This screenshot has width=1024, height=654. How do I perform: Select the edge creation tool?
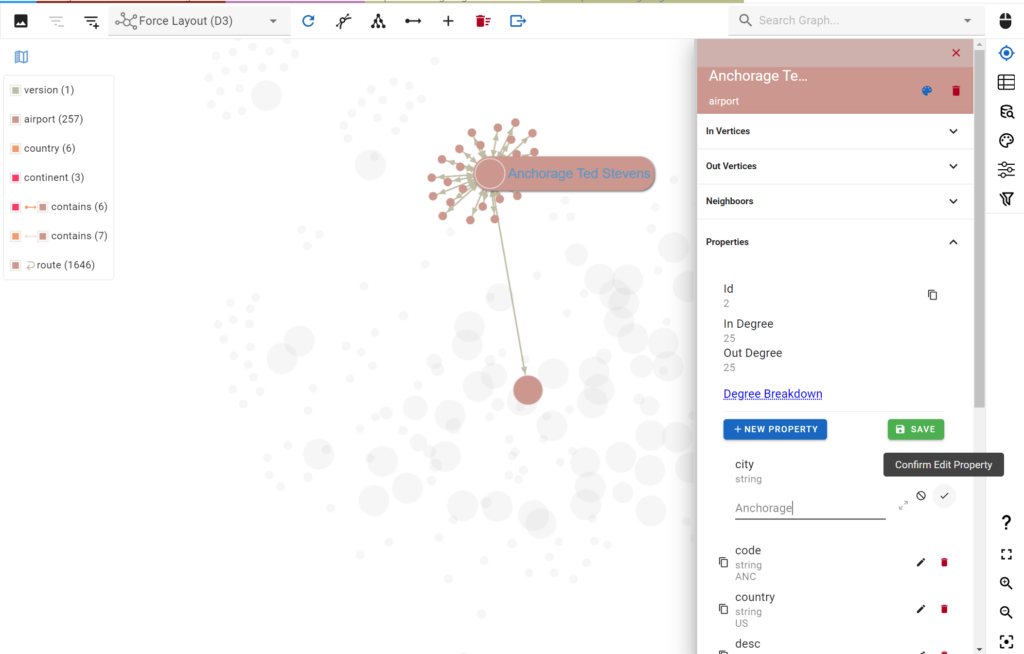tap(413, 20)
